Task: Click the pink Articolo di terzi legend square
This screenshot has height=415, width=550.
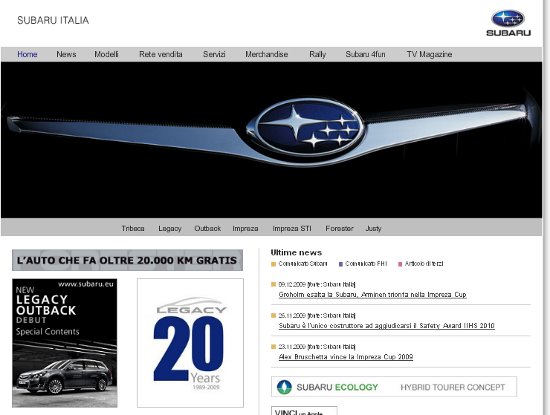Action: (x=400, y=264)
